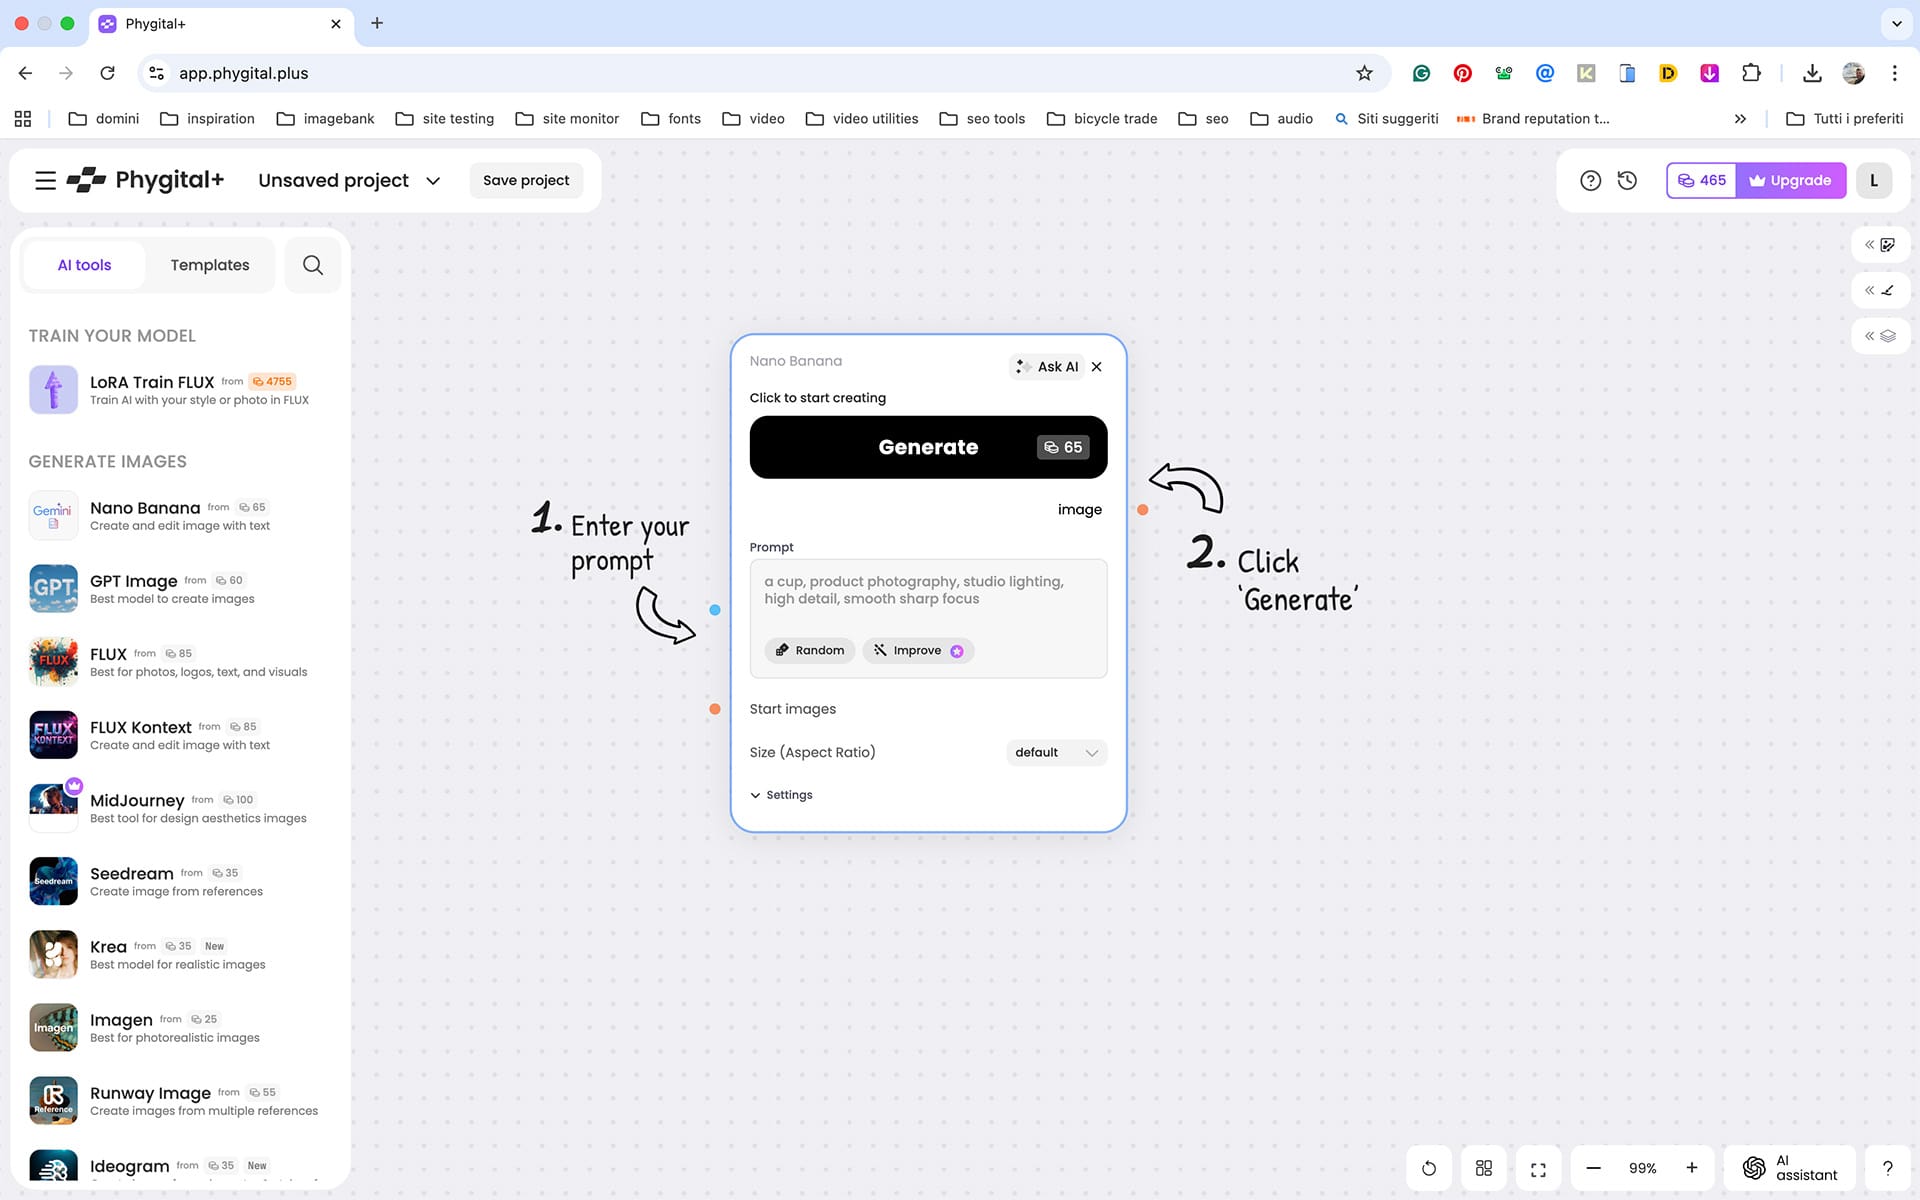Open the hamburger menu next to Phygital+ logo

point(45,180)
